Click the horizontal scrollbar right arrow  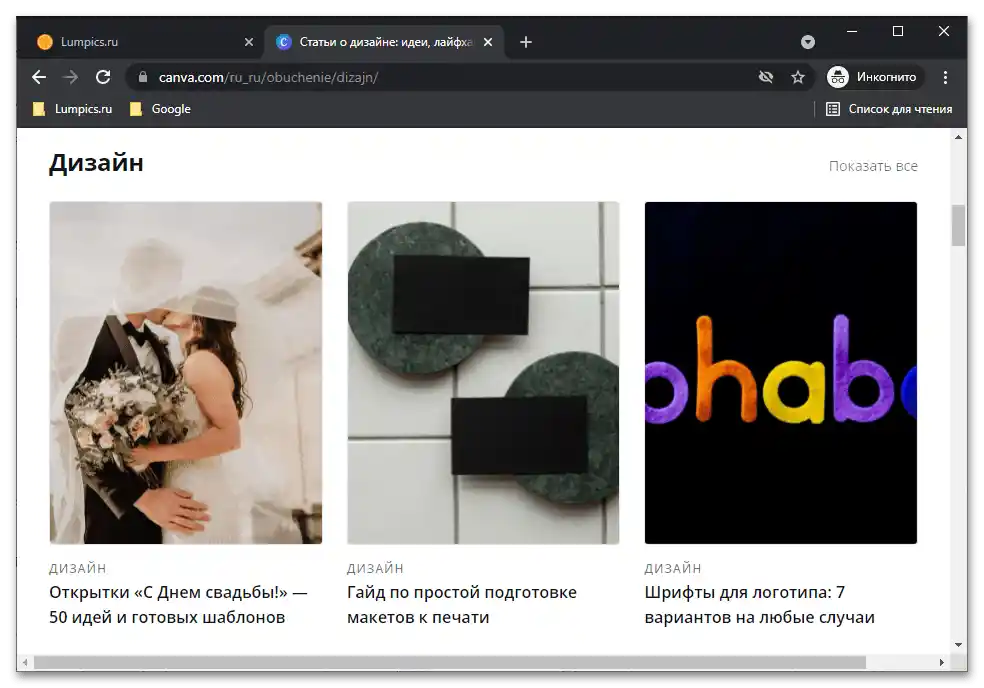[x=941, y=663]
